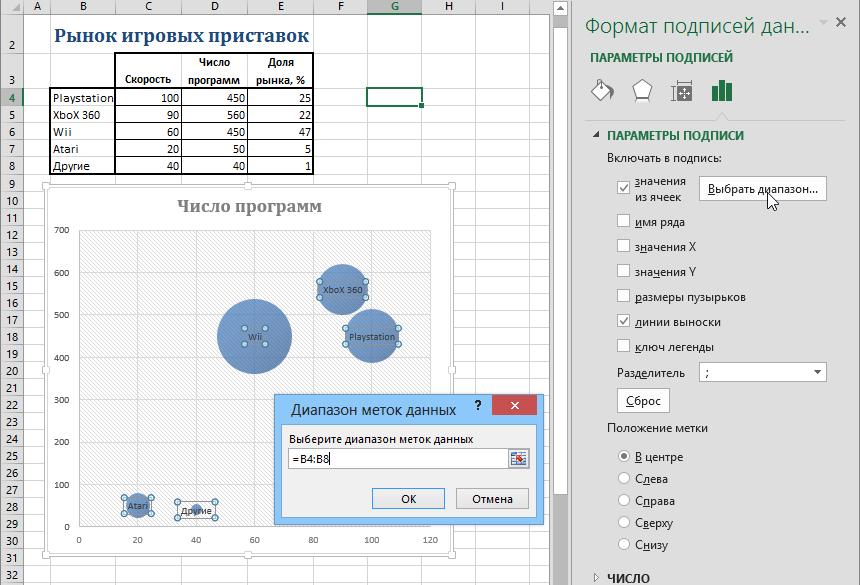Viewport: 860px width, 585px height.
Task: Select row header 10
Action: [12, 201]
